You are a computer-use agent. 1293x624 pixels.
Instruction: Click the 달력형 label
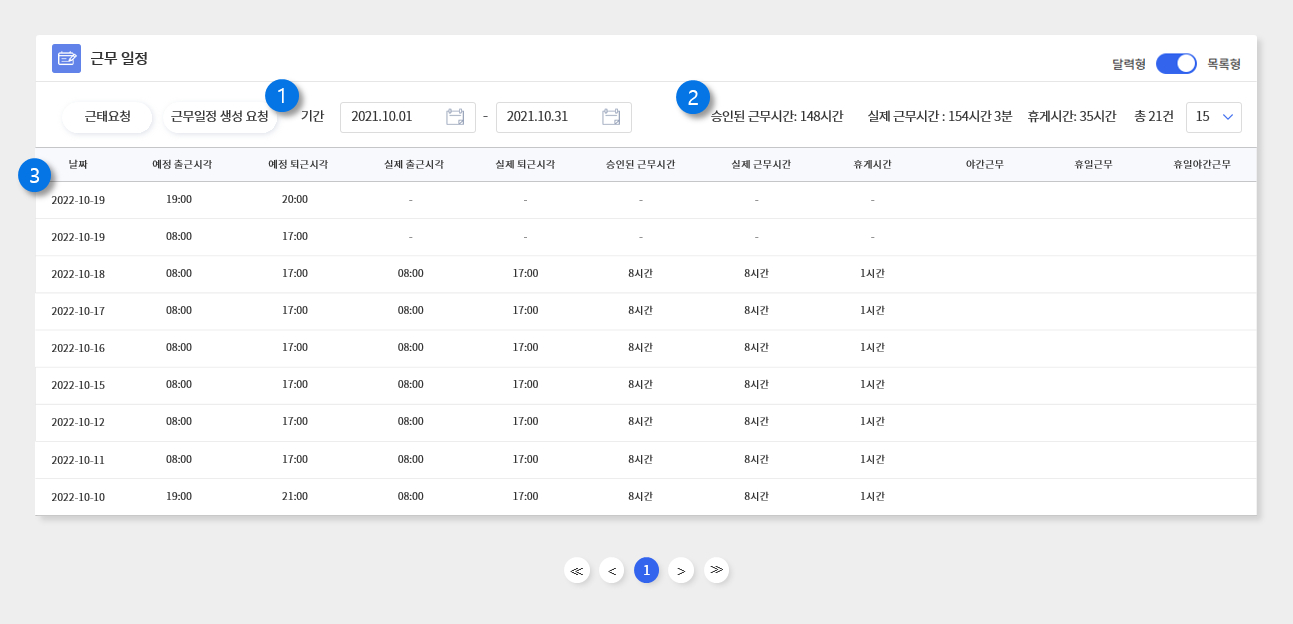tap(1128, 63)
